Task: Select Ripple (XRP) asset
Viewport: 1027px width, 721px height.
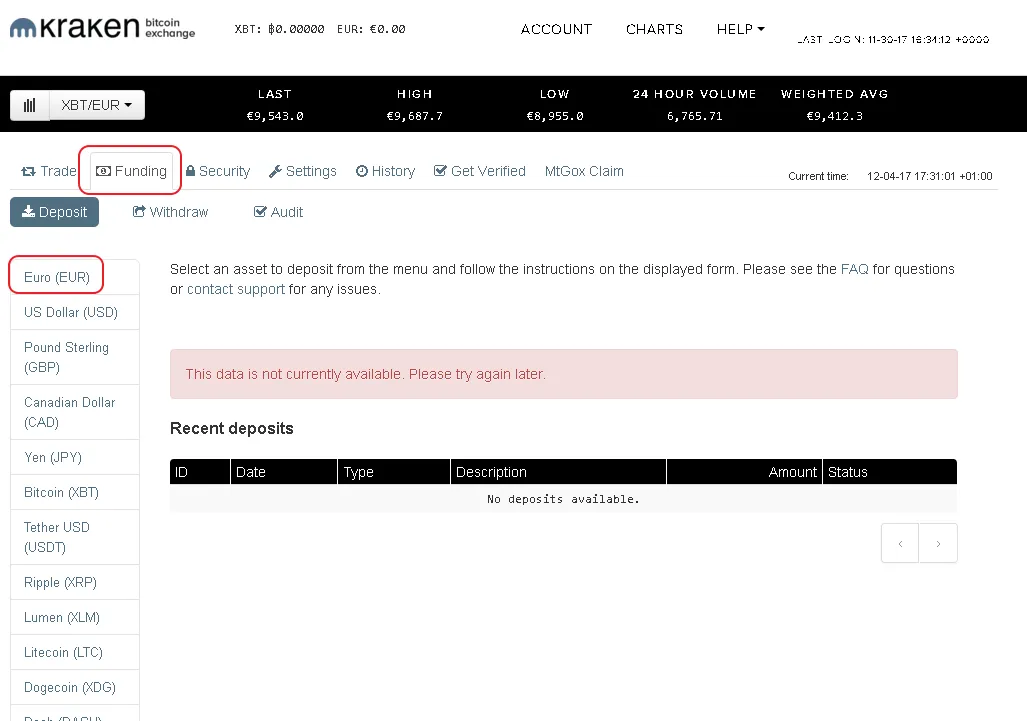Action: coord(75,582)
